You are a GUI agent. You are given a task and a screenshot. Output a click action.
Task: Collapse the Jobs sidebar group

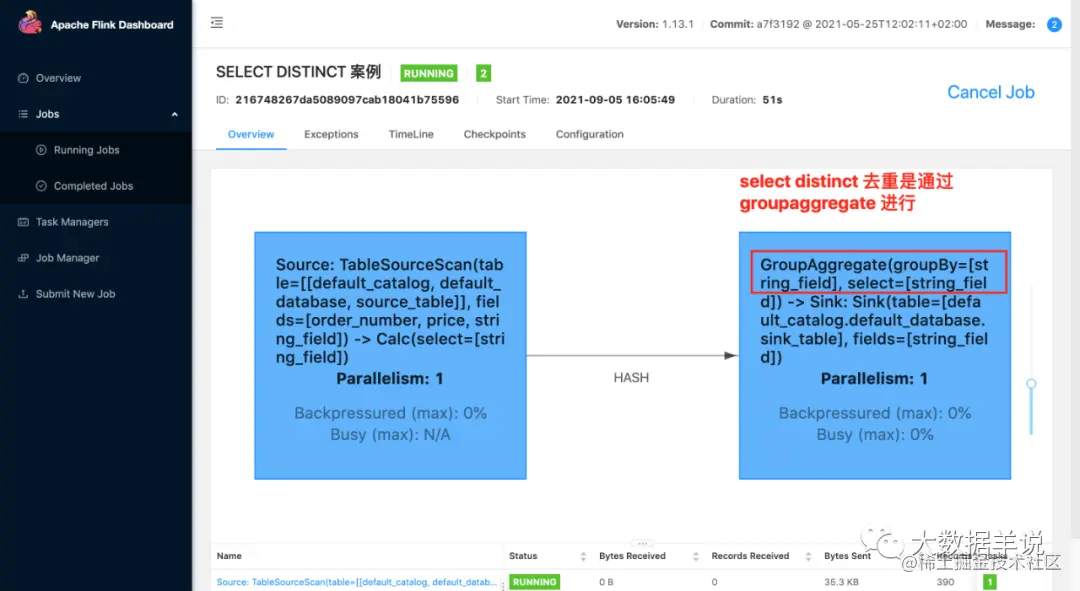pos(174,114)
